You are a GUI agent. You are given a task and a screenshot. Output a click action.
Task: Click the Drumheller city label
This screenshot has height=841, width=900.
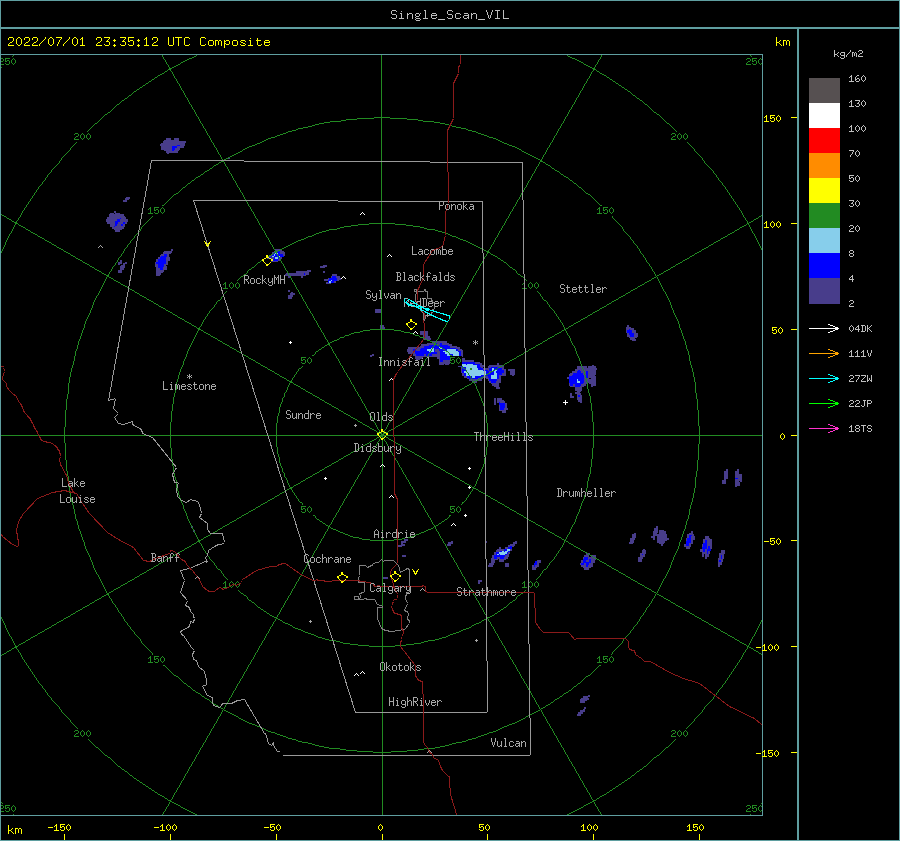click(x=586, y=493)
